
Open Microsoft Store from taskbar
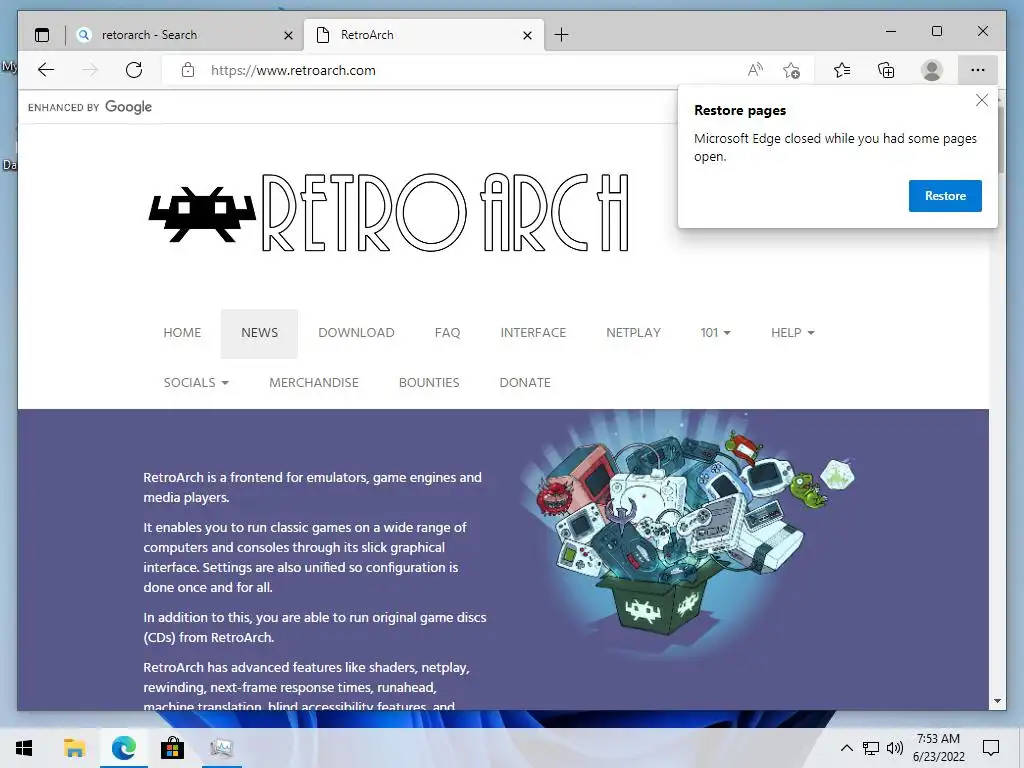pyautogui.click(x=172, y=748)
